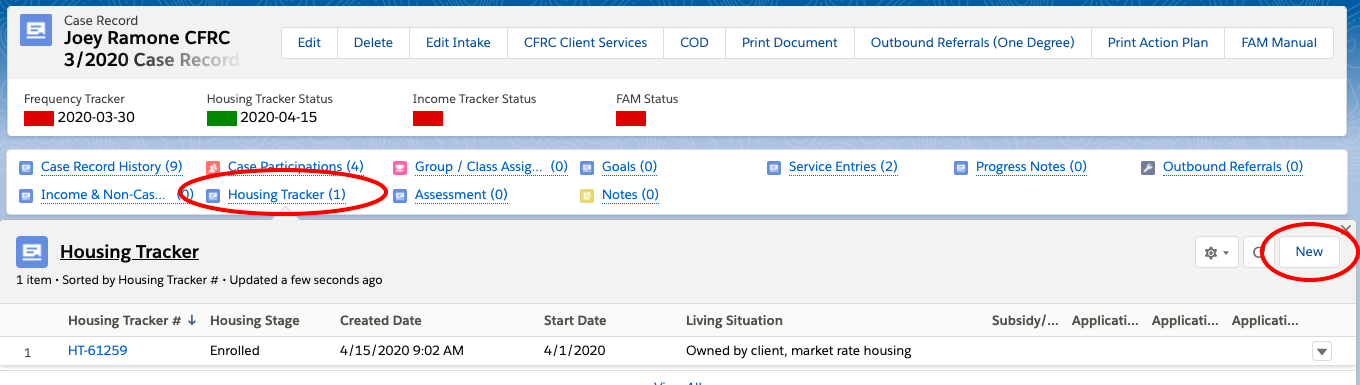
Task: Click the Income & Non-Cash icon
Action: [x=25, y=195]
